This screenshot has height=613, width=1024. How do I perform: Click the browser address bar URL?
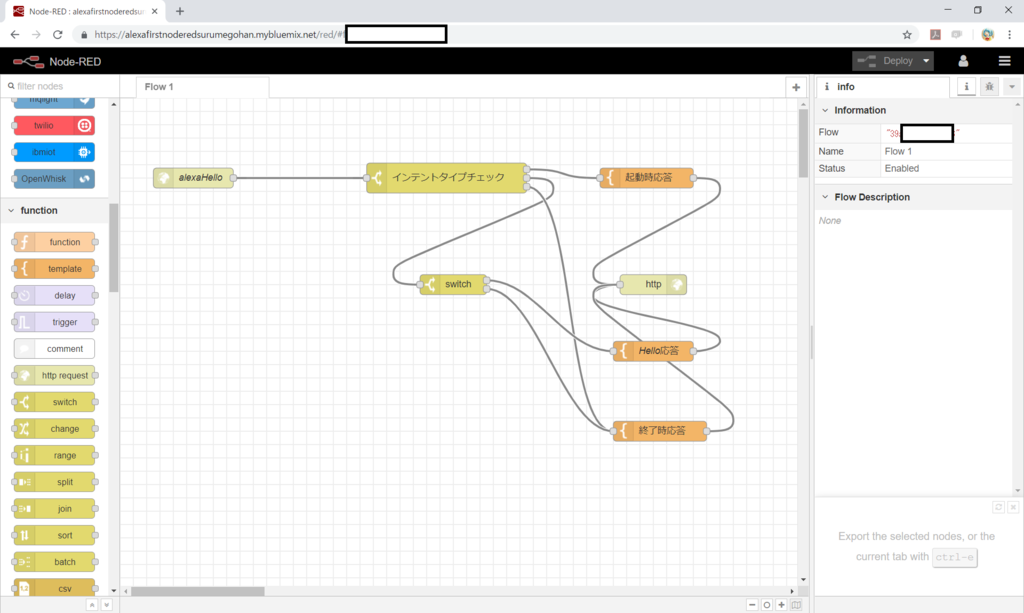[219, 35]
